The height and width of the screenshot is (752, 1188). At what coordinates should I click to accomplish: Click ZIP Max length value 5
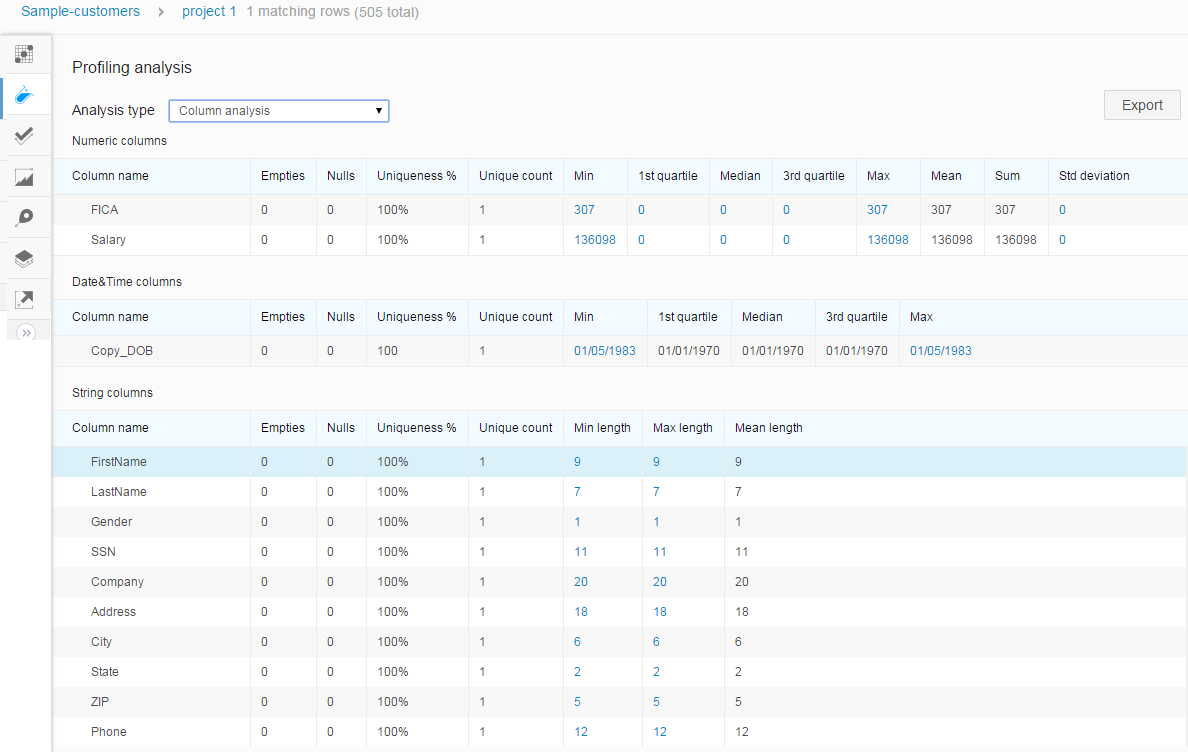[x=656, y=702]
